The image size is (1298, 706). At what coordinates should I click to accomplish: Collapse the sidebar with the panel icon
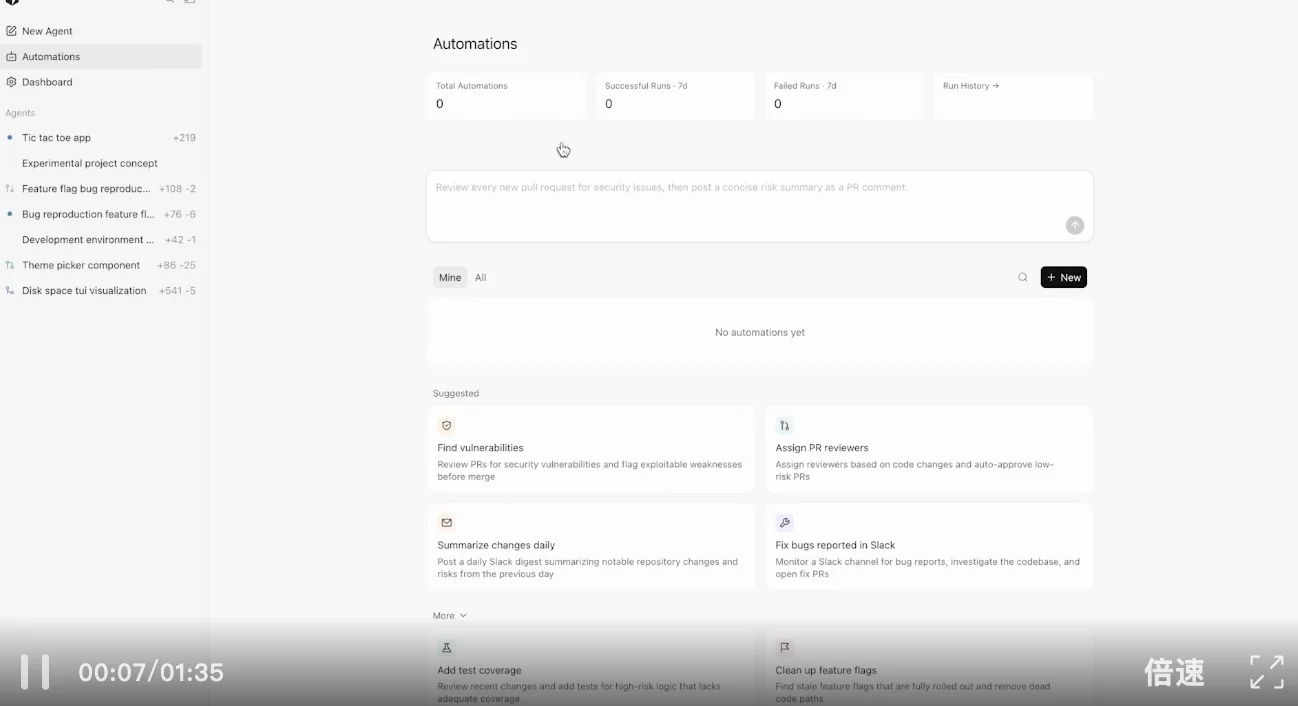[188, 4]
